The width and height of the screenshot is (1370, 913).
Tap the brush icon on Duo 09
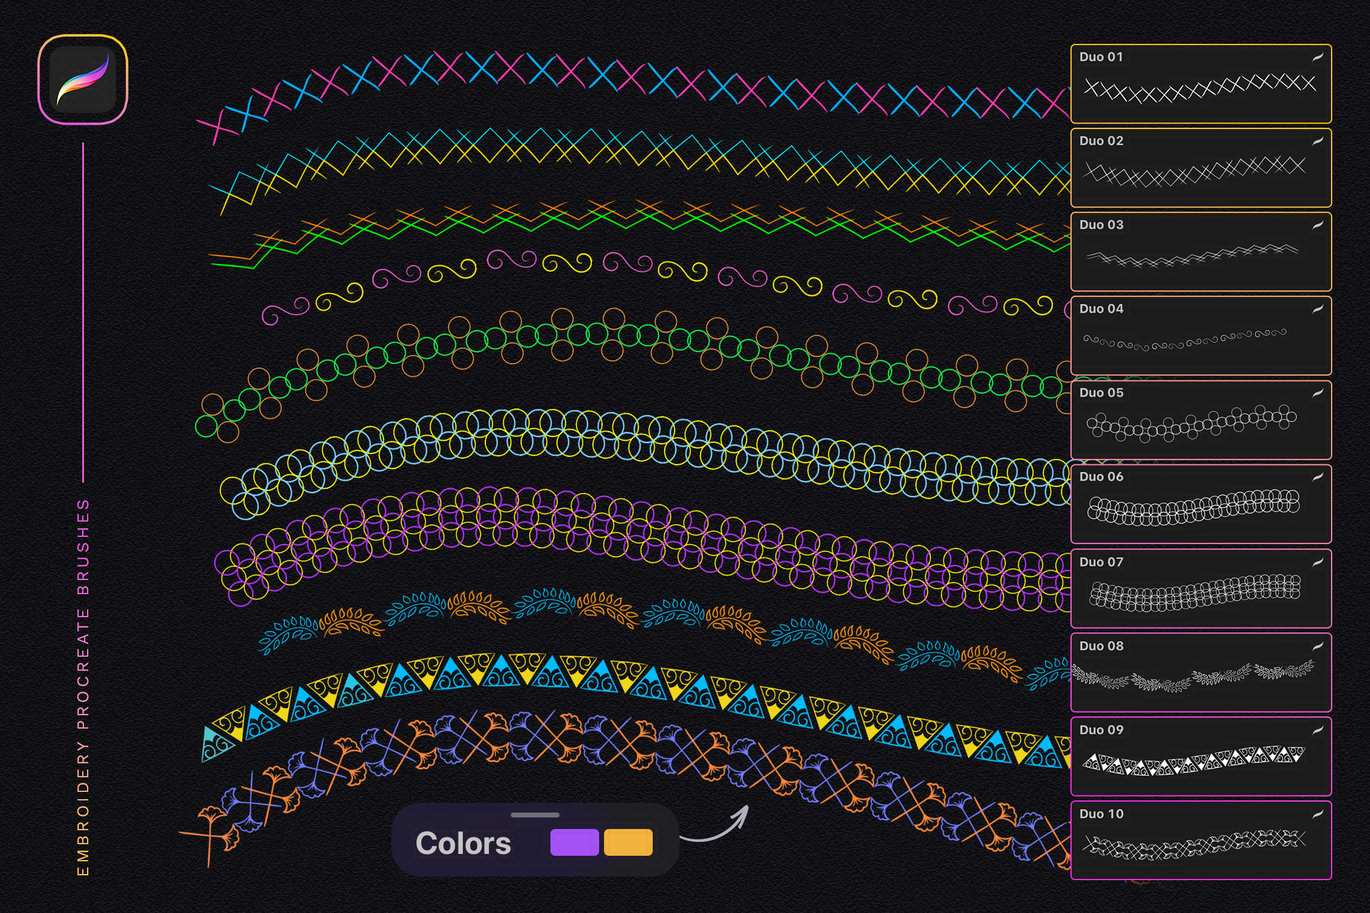(1317, 731)
